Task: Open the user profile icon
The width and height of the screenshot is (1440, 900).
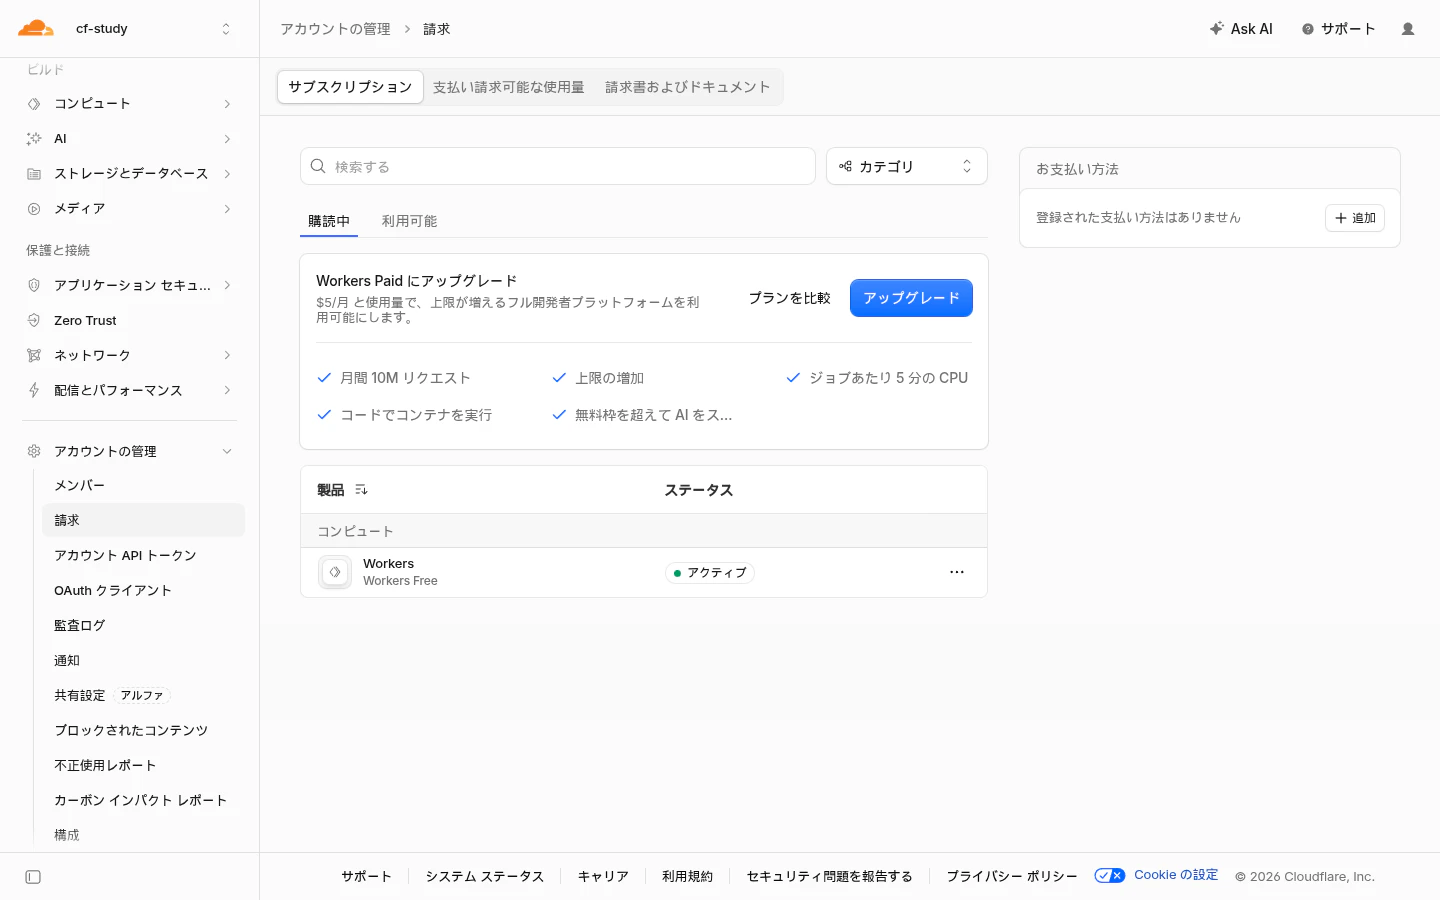Action: click(x=1408, y=29)
